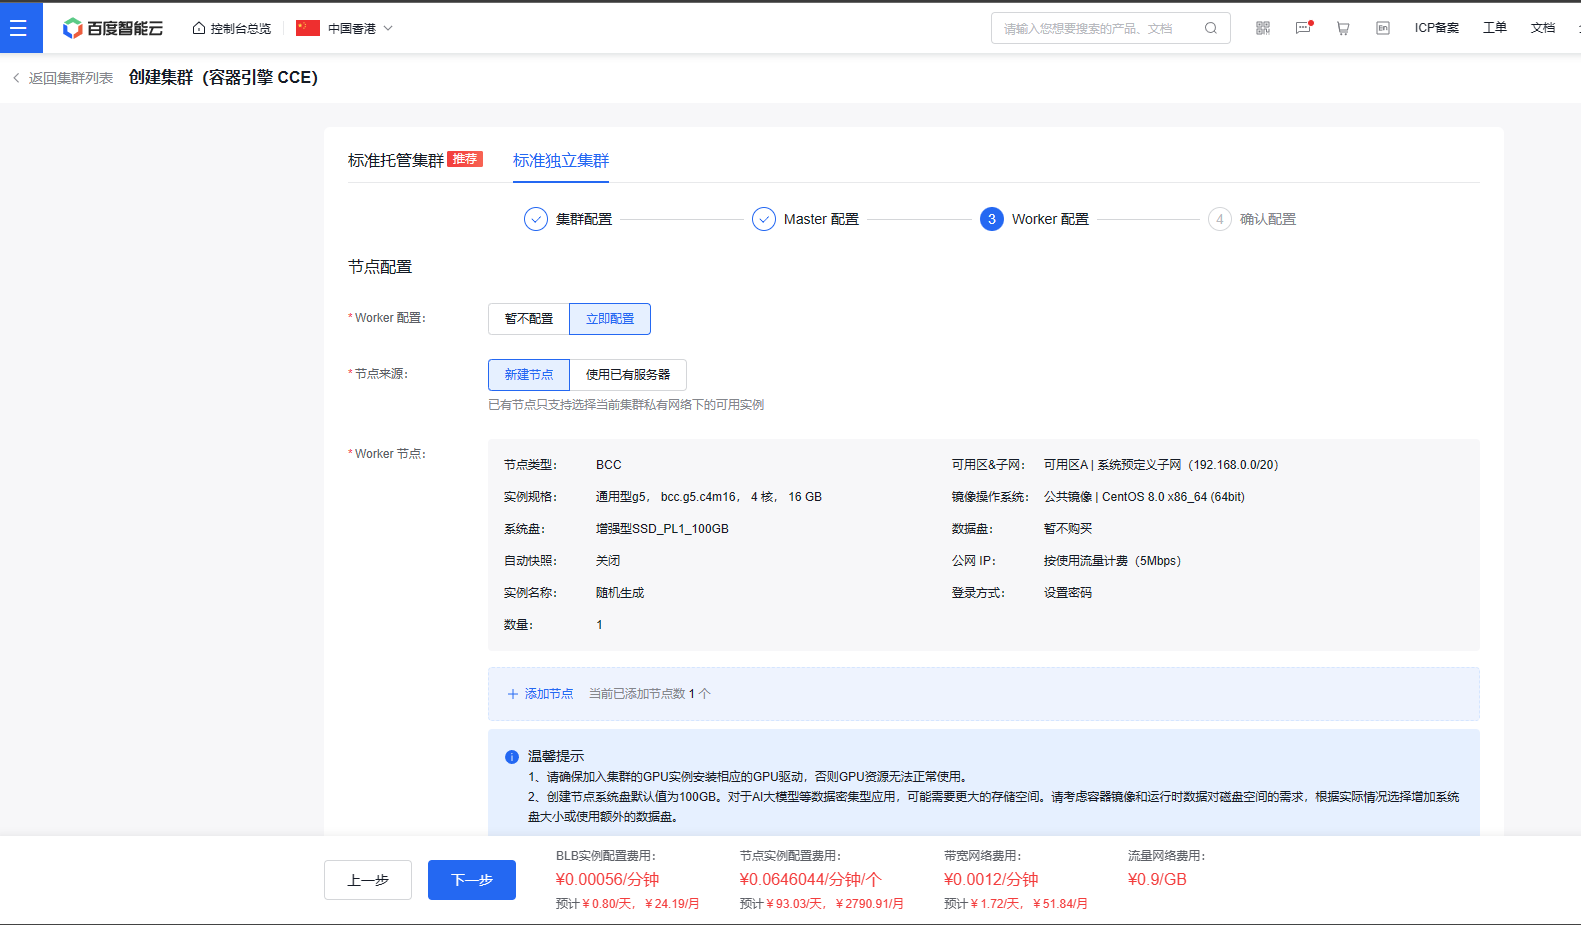Click the search magnifier icon
This screenshot has height=925, width=1581.
[x=1211, y=28]
